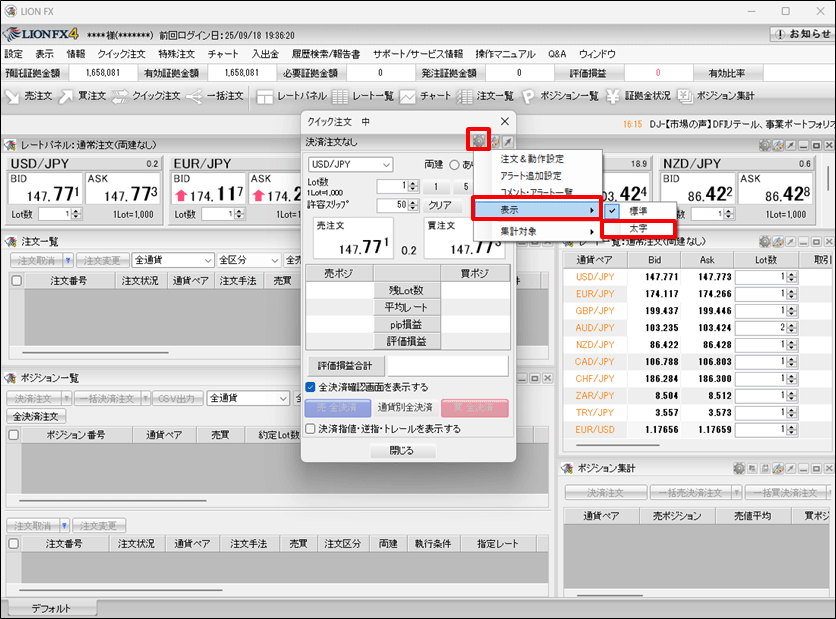Image resolution: width=836 pixels, height=619 pixels.
Task: Select 太字 in the display submenu
Action: (638, 229)
